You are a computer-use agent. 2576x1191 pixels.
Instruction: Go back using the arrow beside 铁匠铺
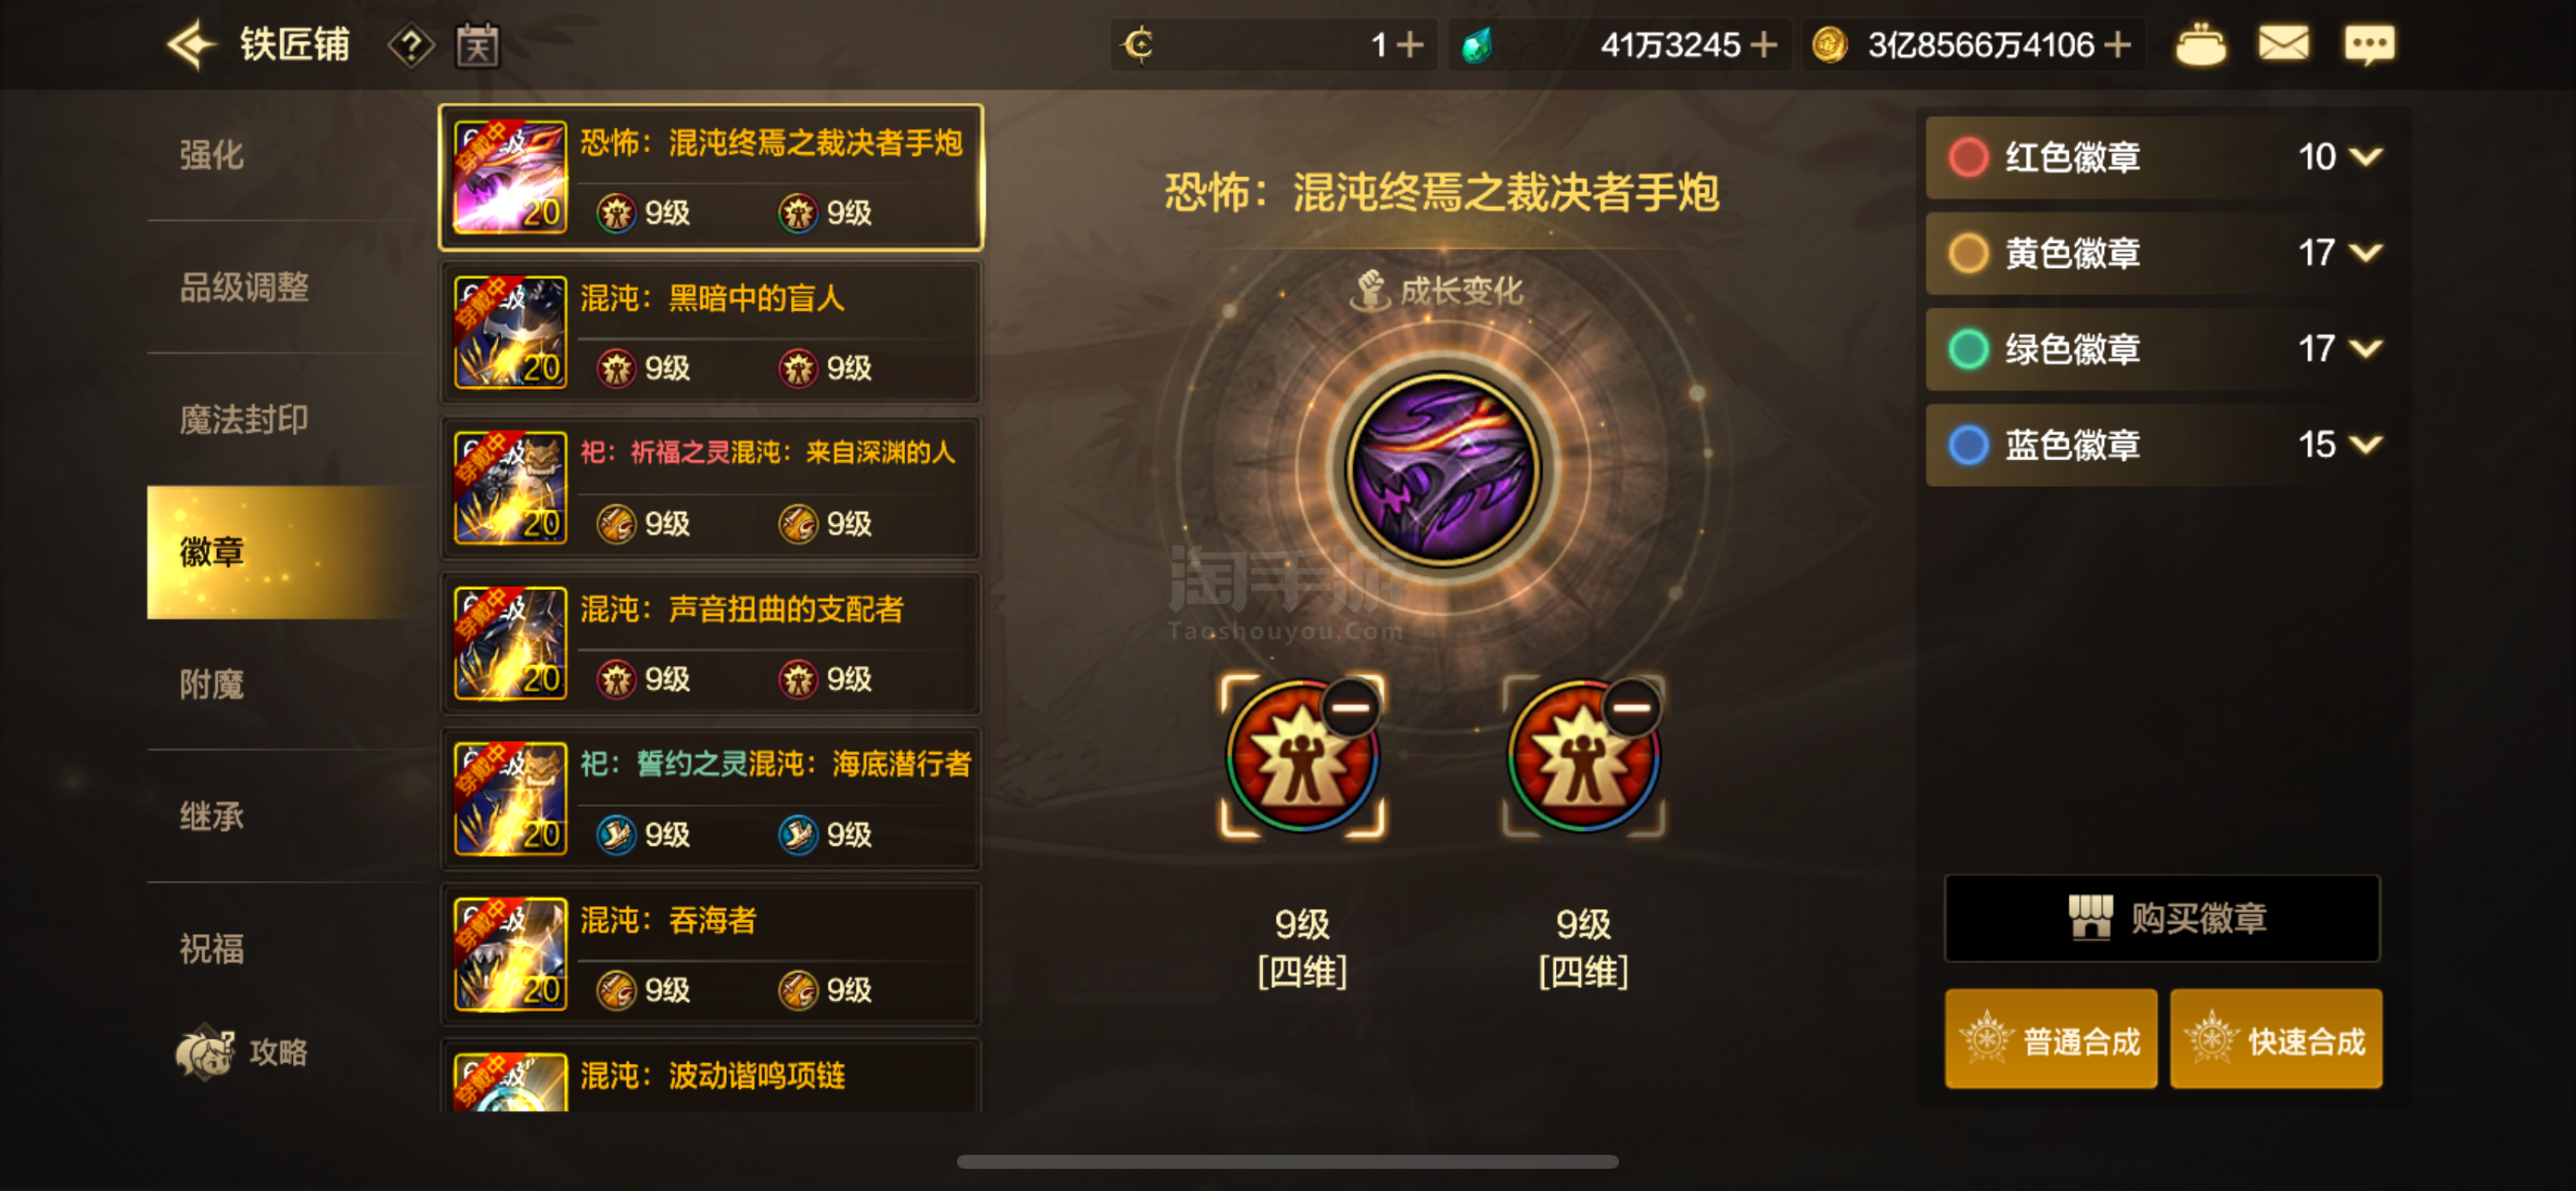(x=192, y=45)
